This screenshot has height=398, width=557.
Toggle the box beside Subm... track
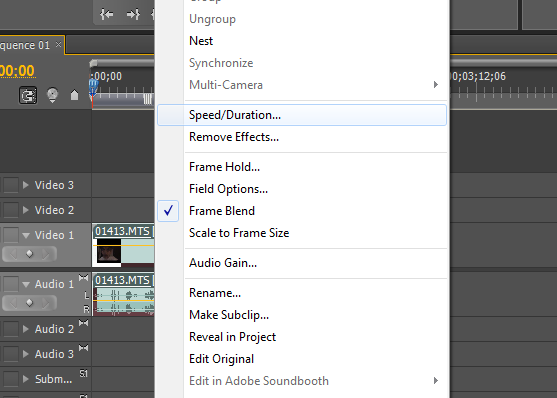pyautogui.click(x=11, y=379)
